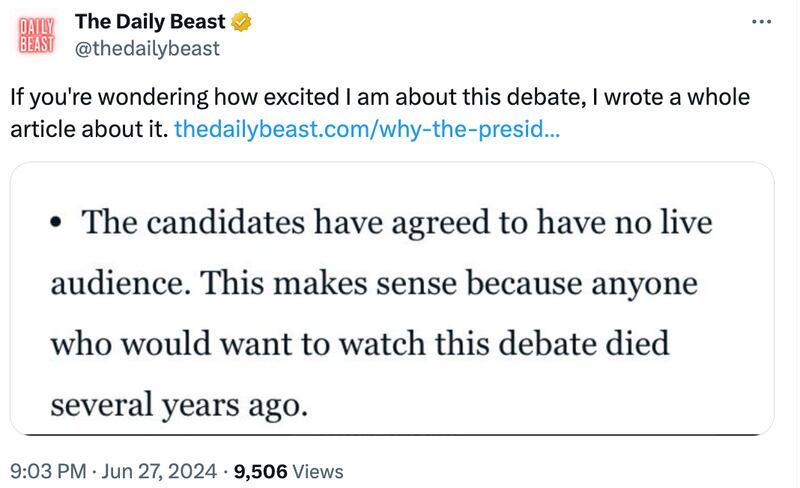Click the tweet's first line about the debate

coord(379,100)
